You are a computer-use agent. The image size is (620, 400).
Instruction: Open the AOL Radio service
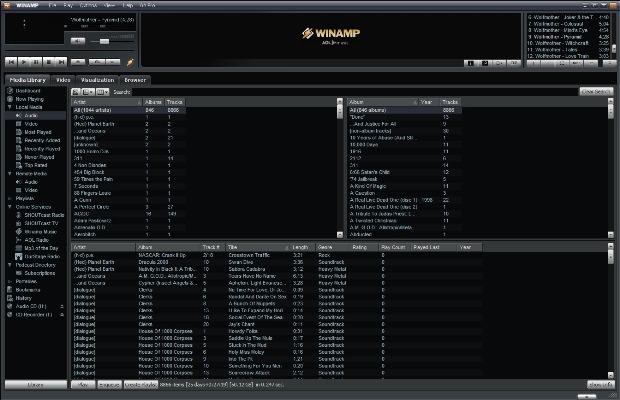[36, 240]
